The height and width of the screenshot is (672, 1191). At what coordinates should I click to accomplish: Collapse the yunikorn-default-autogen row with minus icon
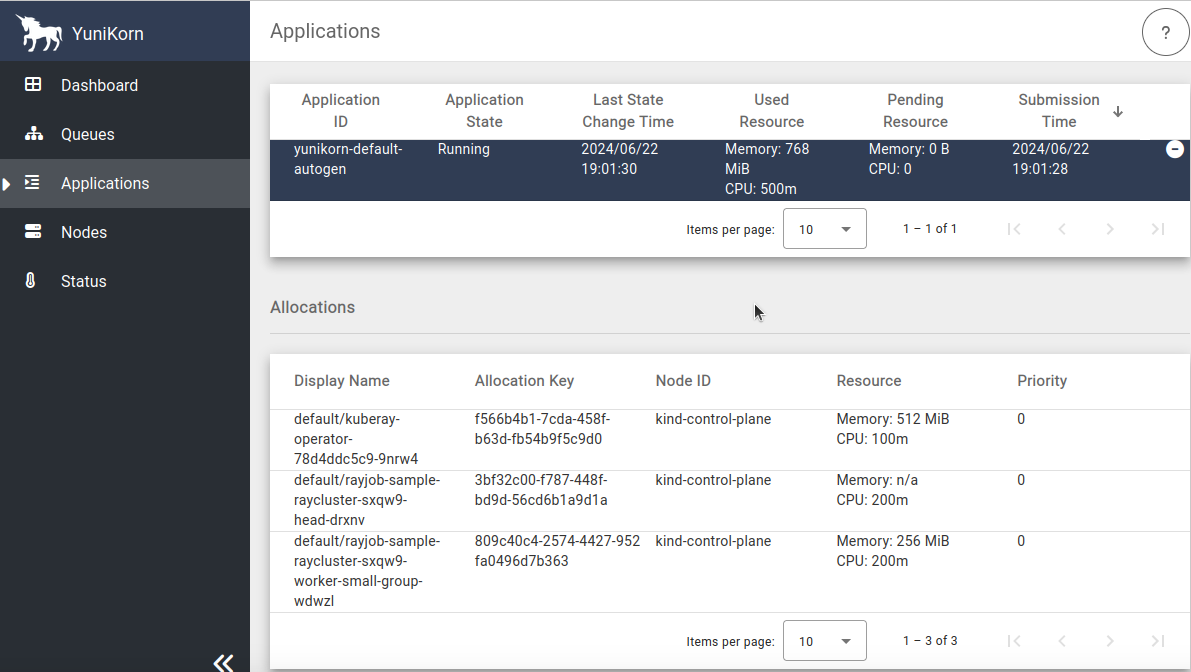coord(1175,149)
